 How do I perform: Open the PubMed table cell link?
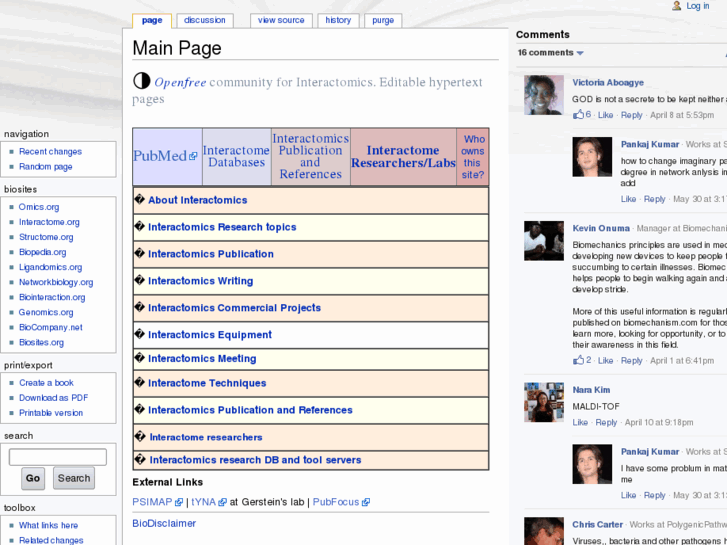pos(160,156)
